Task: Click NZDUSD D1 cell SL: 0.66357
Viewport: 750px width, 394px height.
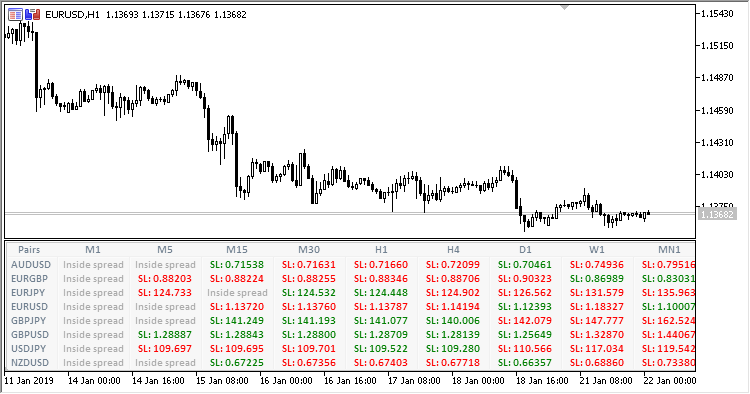Action: (525, 362)
